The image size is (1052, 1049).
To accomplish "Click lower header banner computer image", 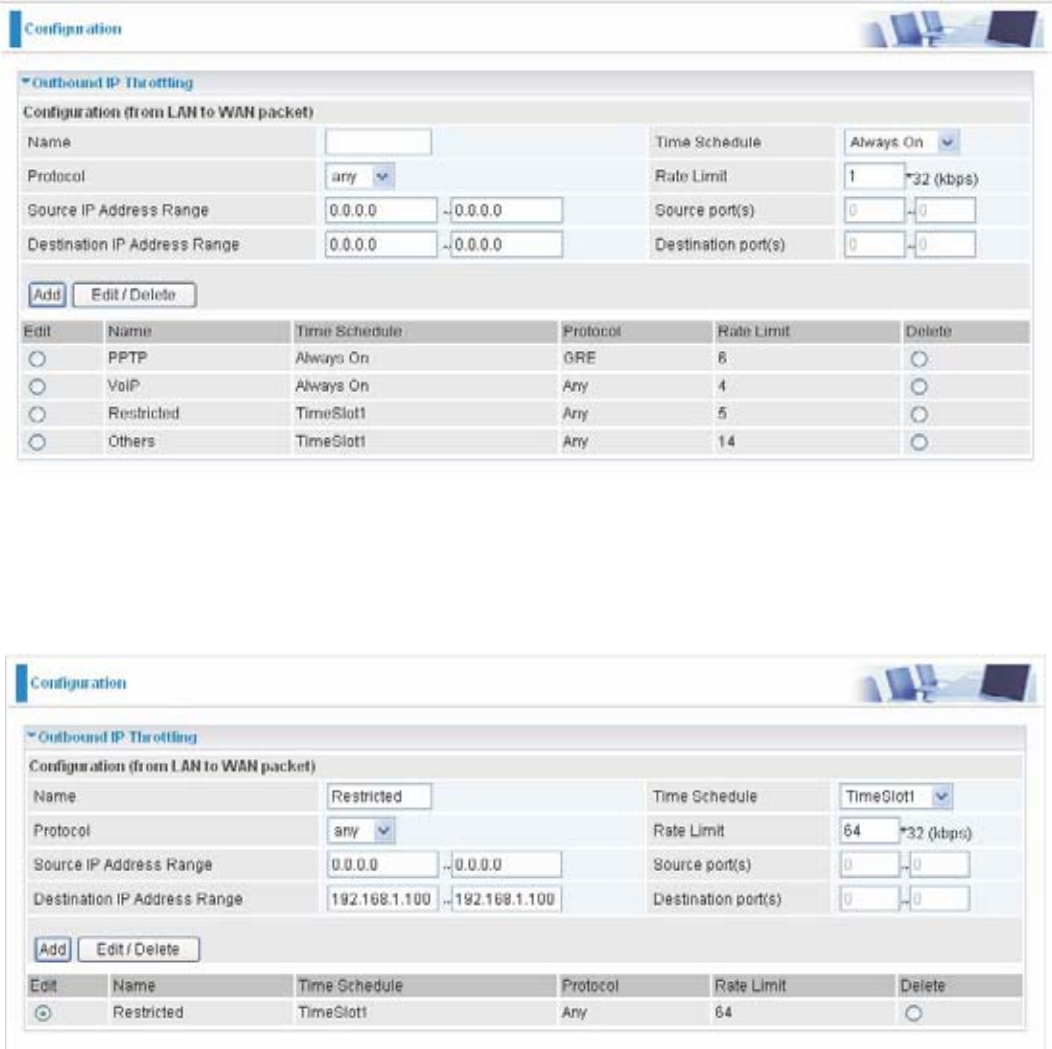I will pos(945,683).
